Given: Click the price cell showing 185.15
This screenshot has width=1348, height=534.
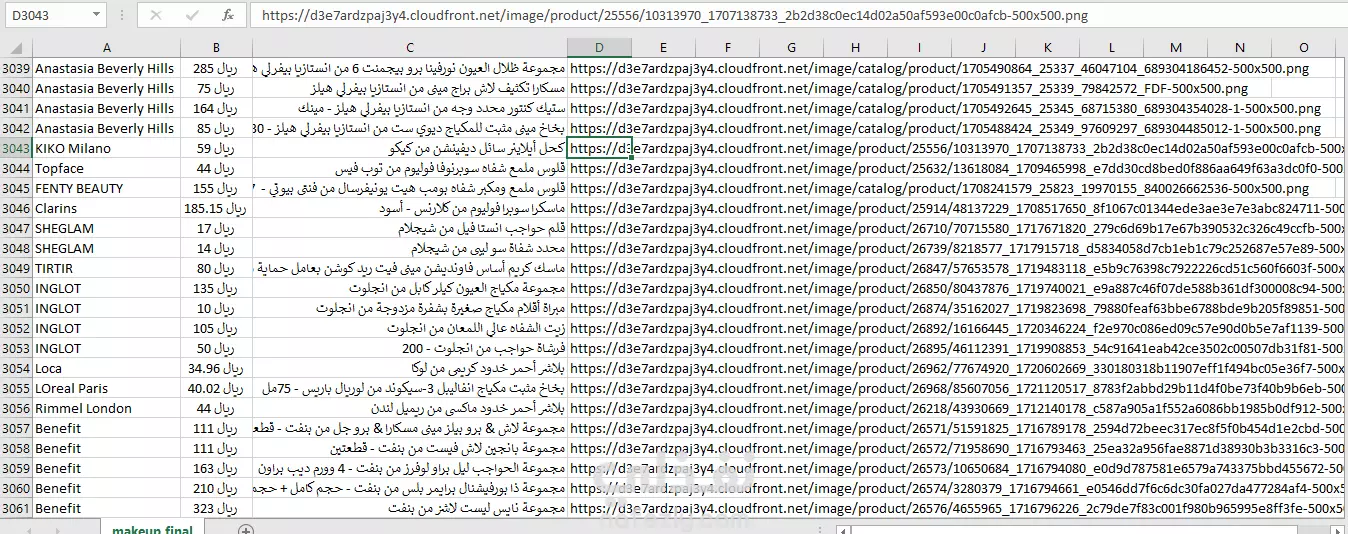Looking at the screenshot, I should tap(216, 208).
